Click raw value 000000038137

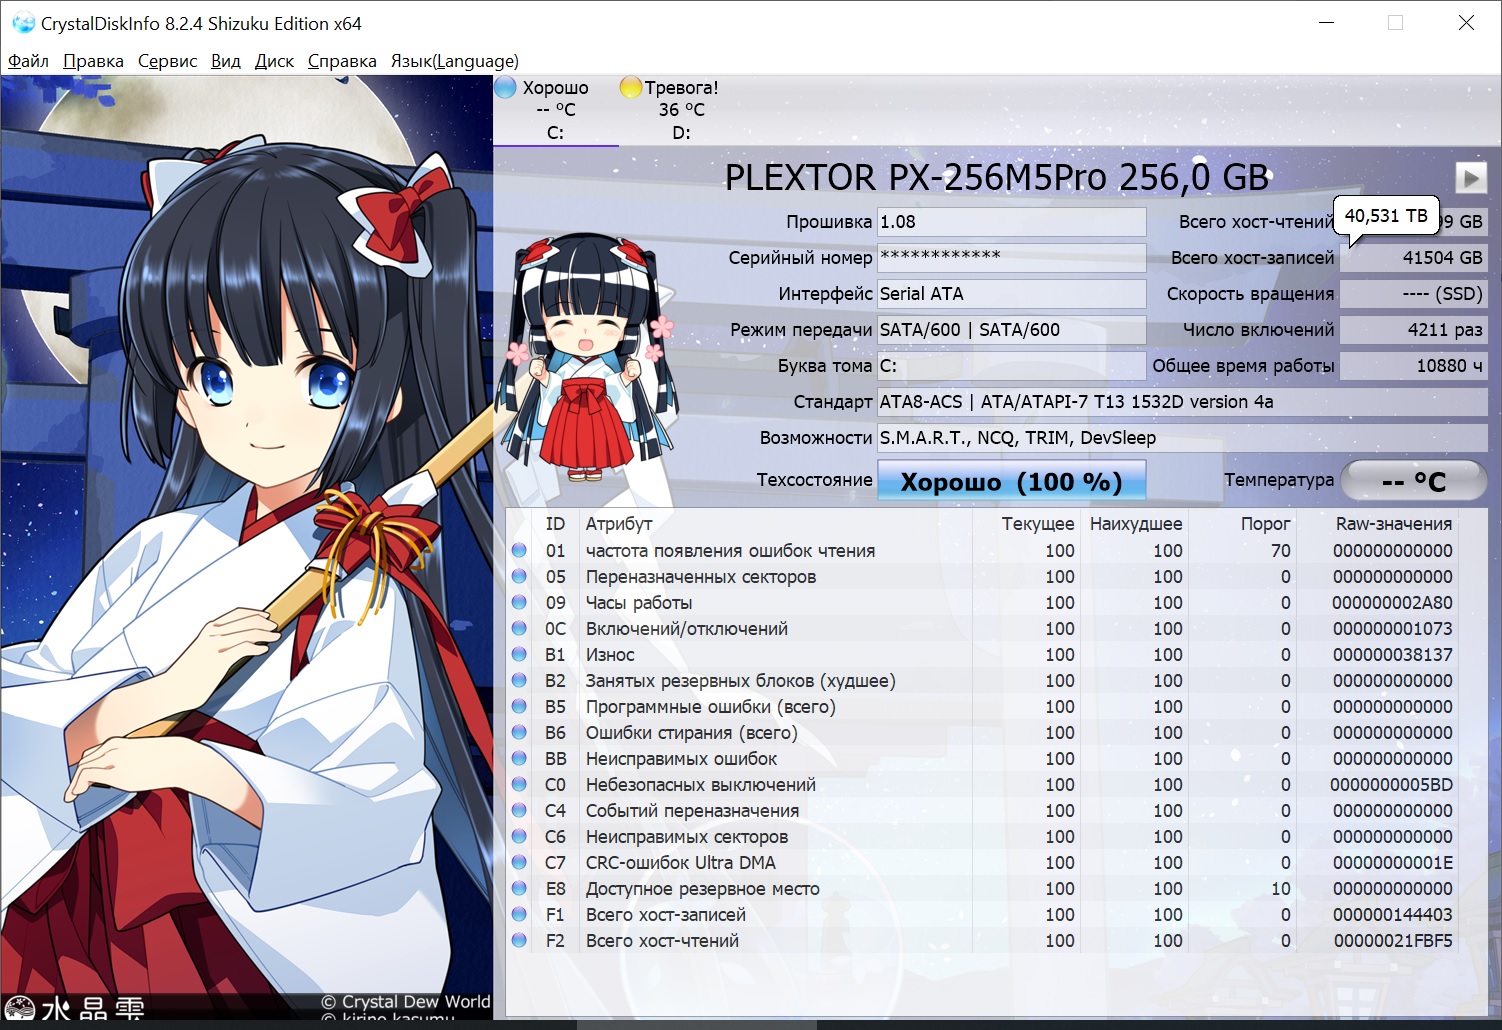tap(1392, 654)
